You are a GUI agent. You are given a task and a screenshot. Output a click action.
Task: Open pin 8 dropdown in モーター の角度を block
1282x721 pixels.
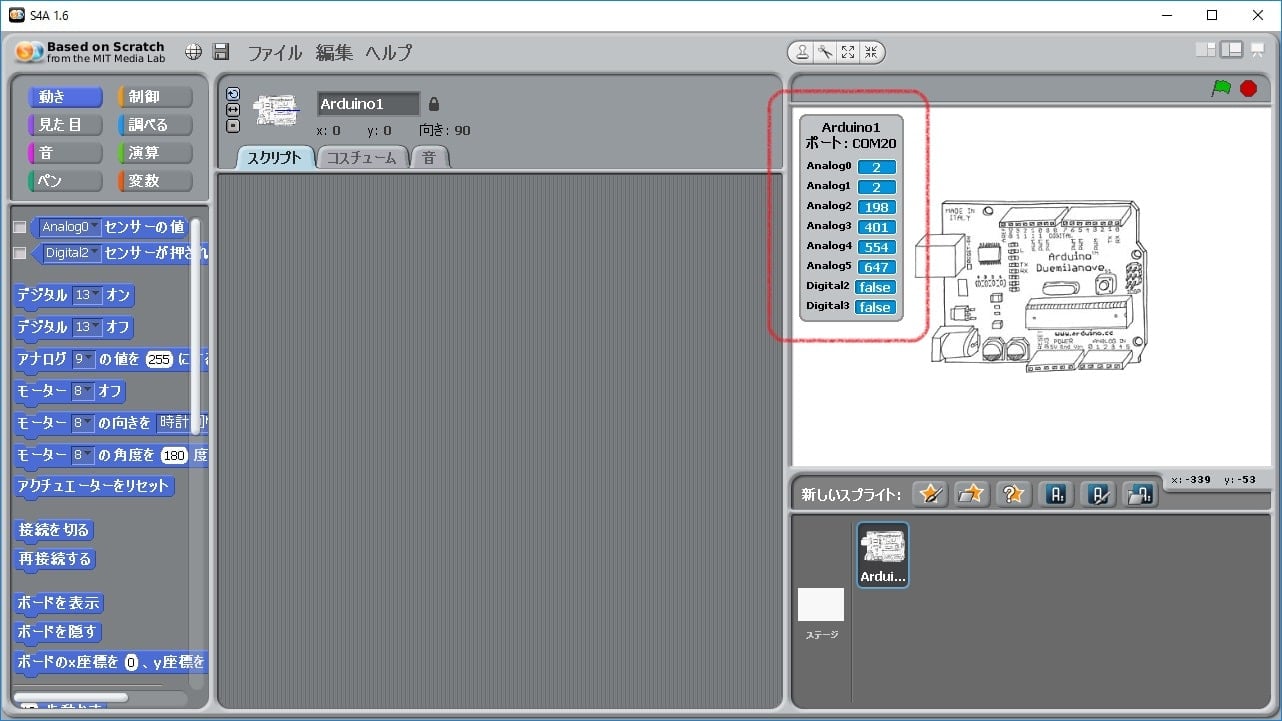82,455
